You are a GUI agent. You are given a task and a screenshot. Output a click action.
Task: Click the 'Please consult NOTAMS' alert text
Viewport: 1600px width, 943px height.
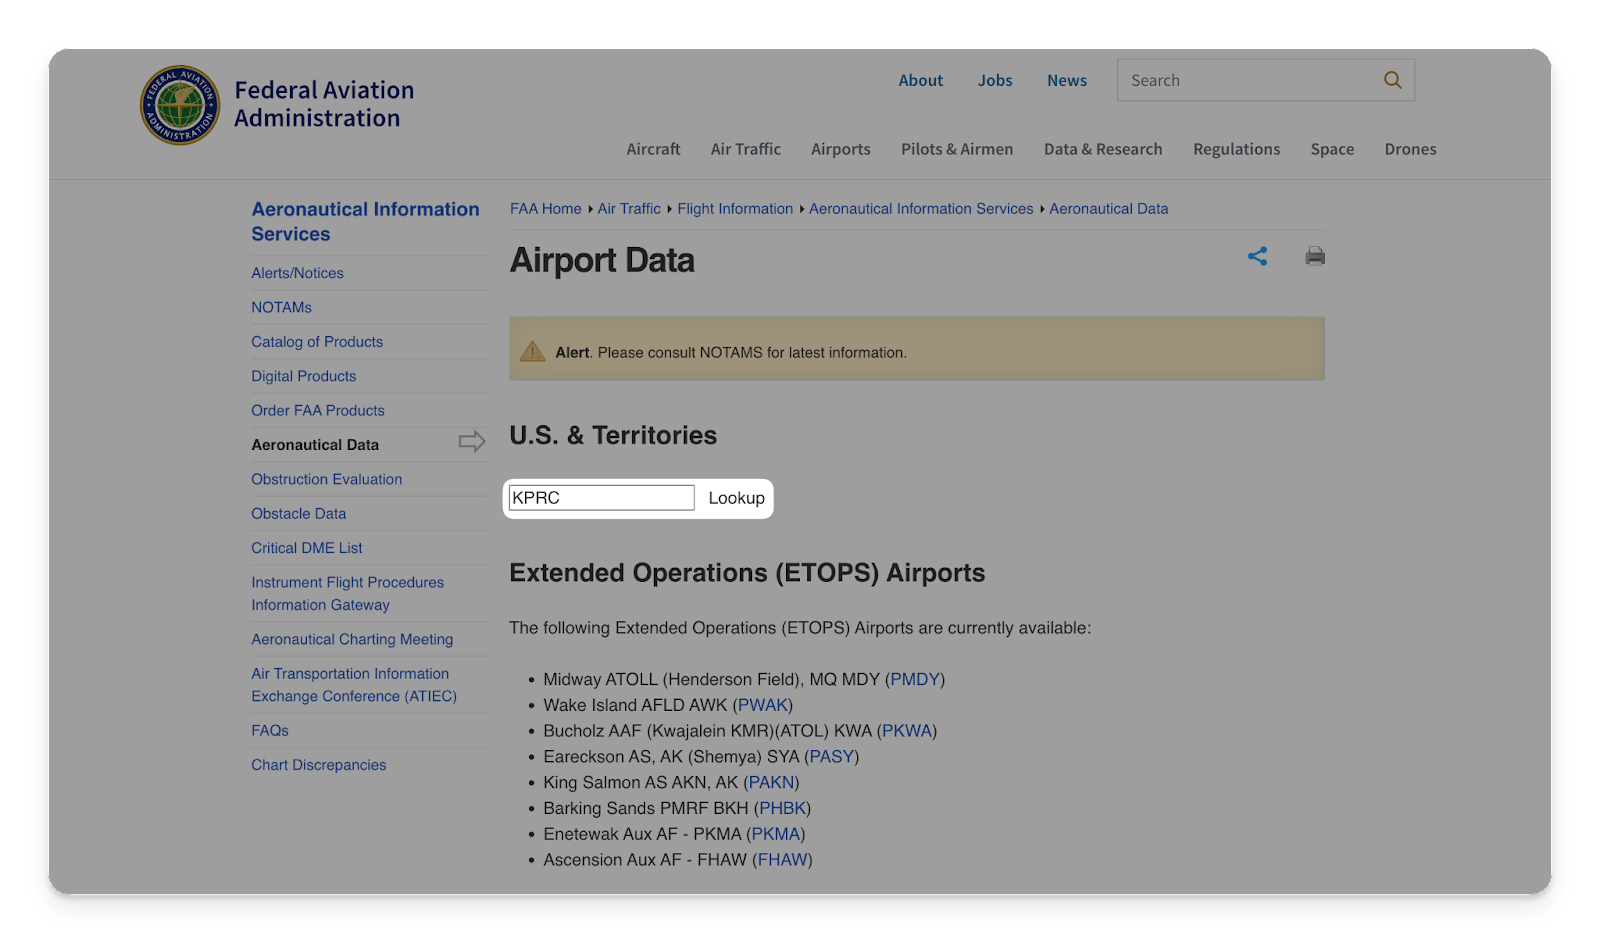[x=752, y=353]
